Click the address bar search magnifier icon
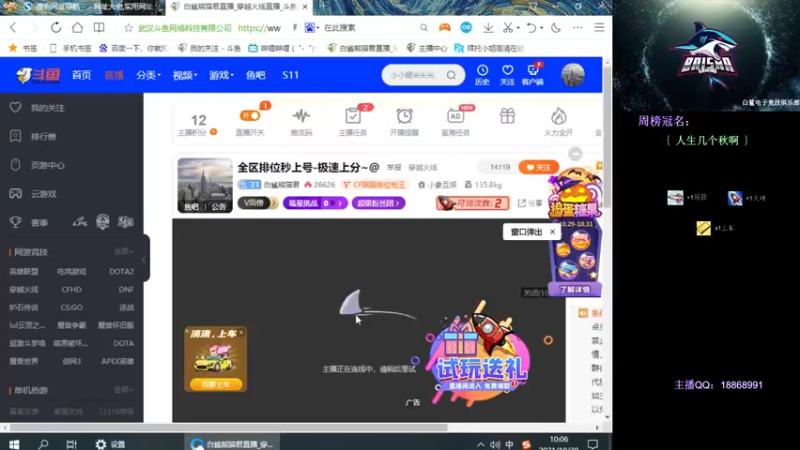800x450 pixels. pyautogui.click(x=423, y=28)
